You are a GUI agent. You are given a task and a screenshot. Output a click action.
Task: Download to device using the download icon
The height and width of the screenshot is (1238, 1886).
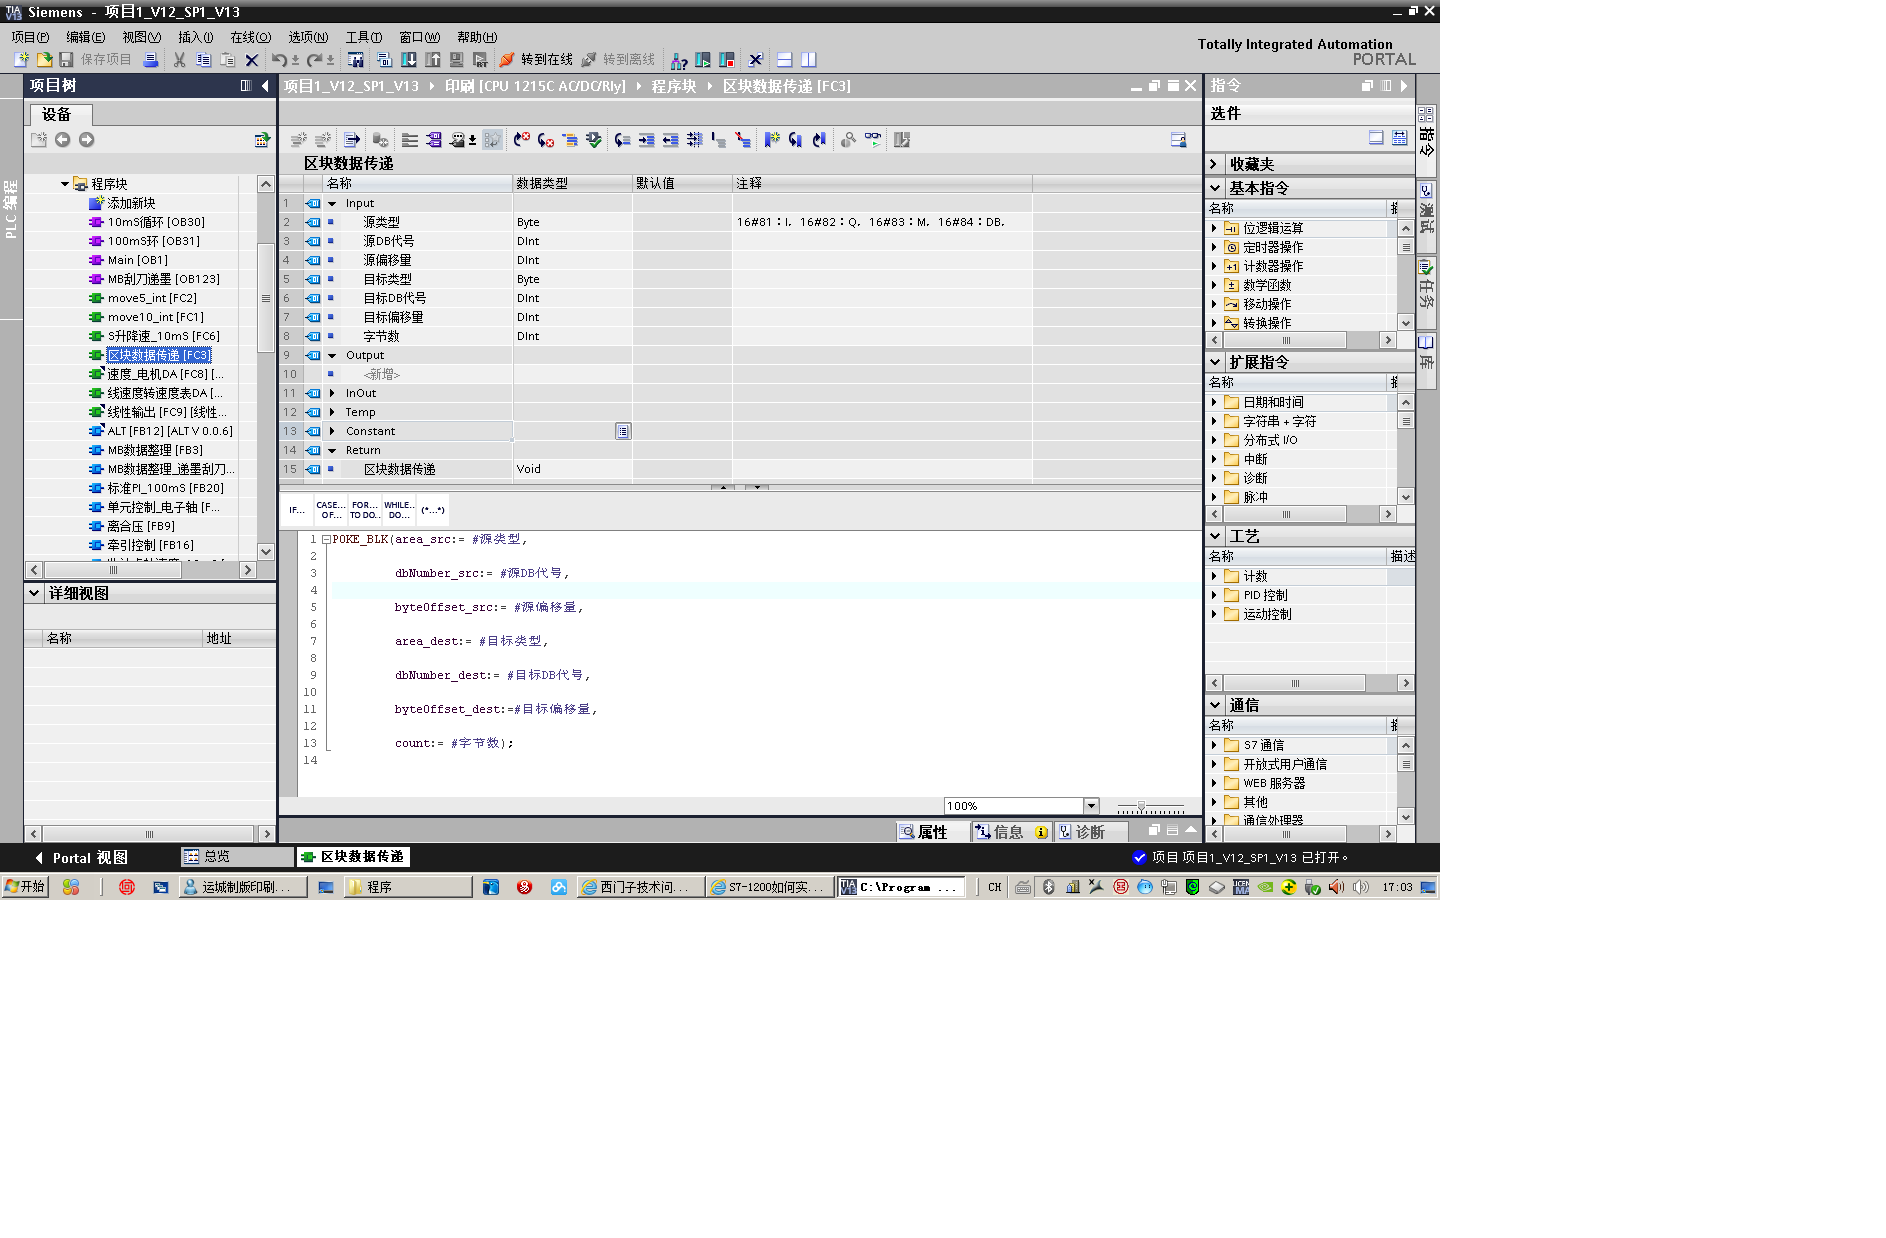coord(409,60)
